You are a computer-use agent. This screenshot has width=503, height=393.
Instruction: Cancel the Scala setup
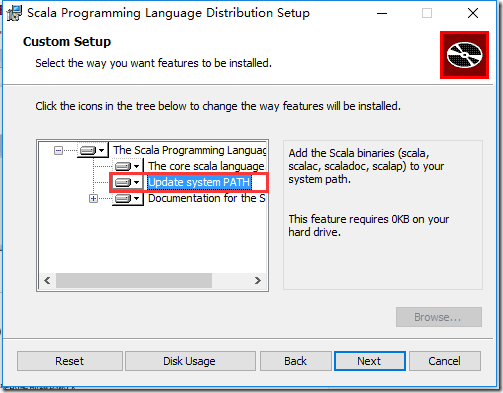[x=445, y=361]
